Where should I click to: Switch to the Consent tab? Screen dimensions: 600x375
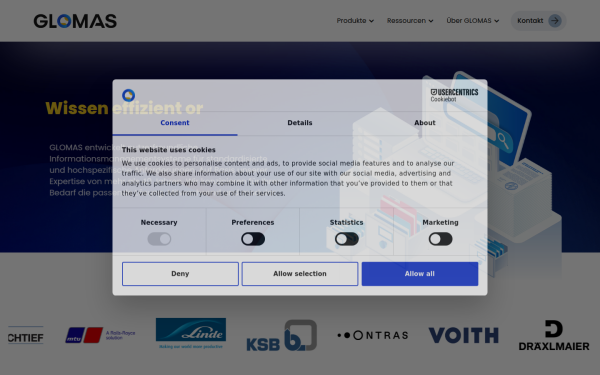click(x=175, y=123)
